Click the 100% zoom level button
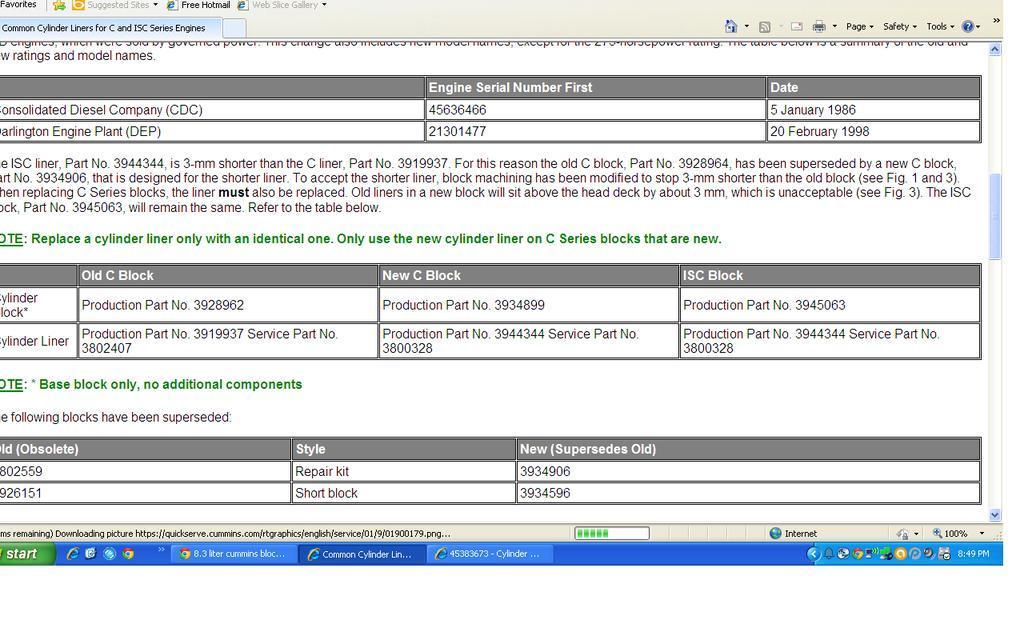The height and width of the screenshot is (640, 1024). [950, 534]
